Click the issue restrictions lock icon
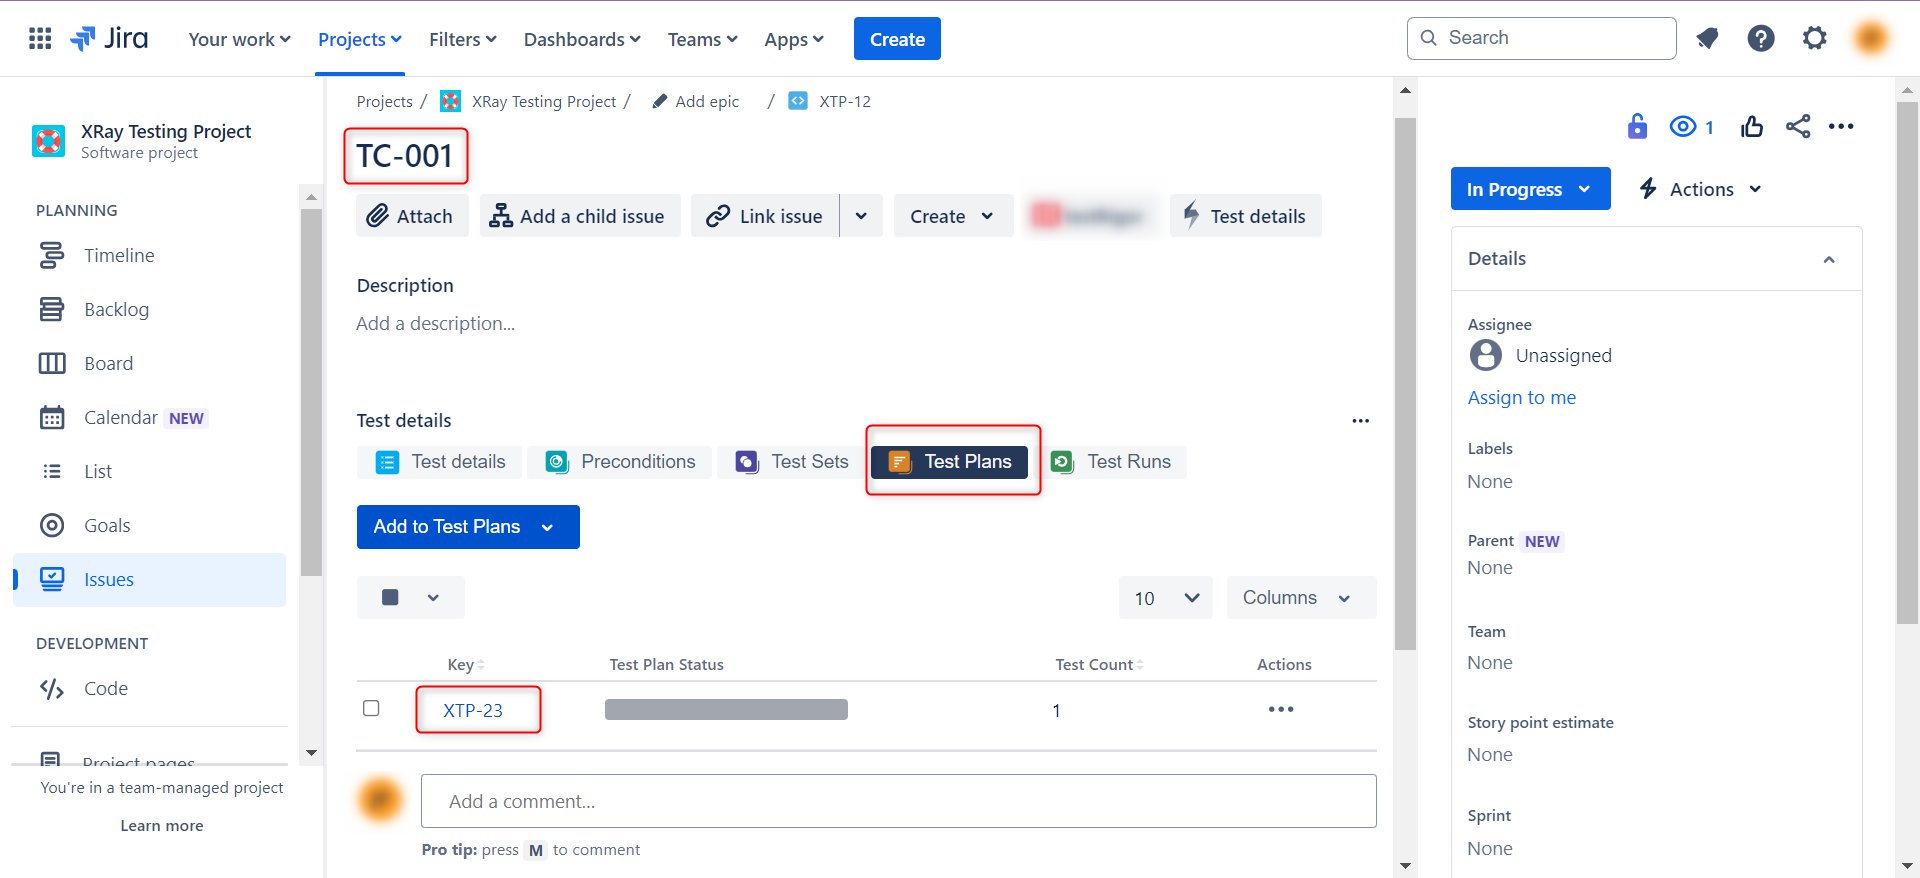Viewport: 1920px width, 878px height. point(1637,127)
